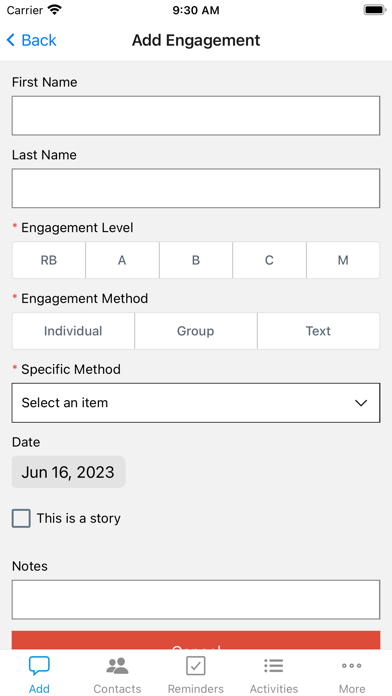This screenshot has width=392, height=696.
Task: Open the Jun 16, 2023 date picker
Action: click(x=68, y=472)
